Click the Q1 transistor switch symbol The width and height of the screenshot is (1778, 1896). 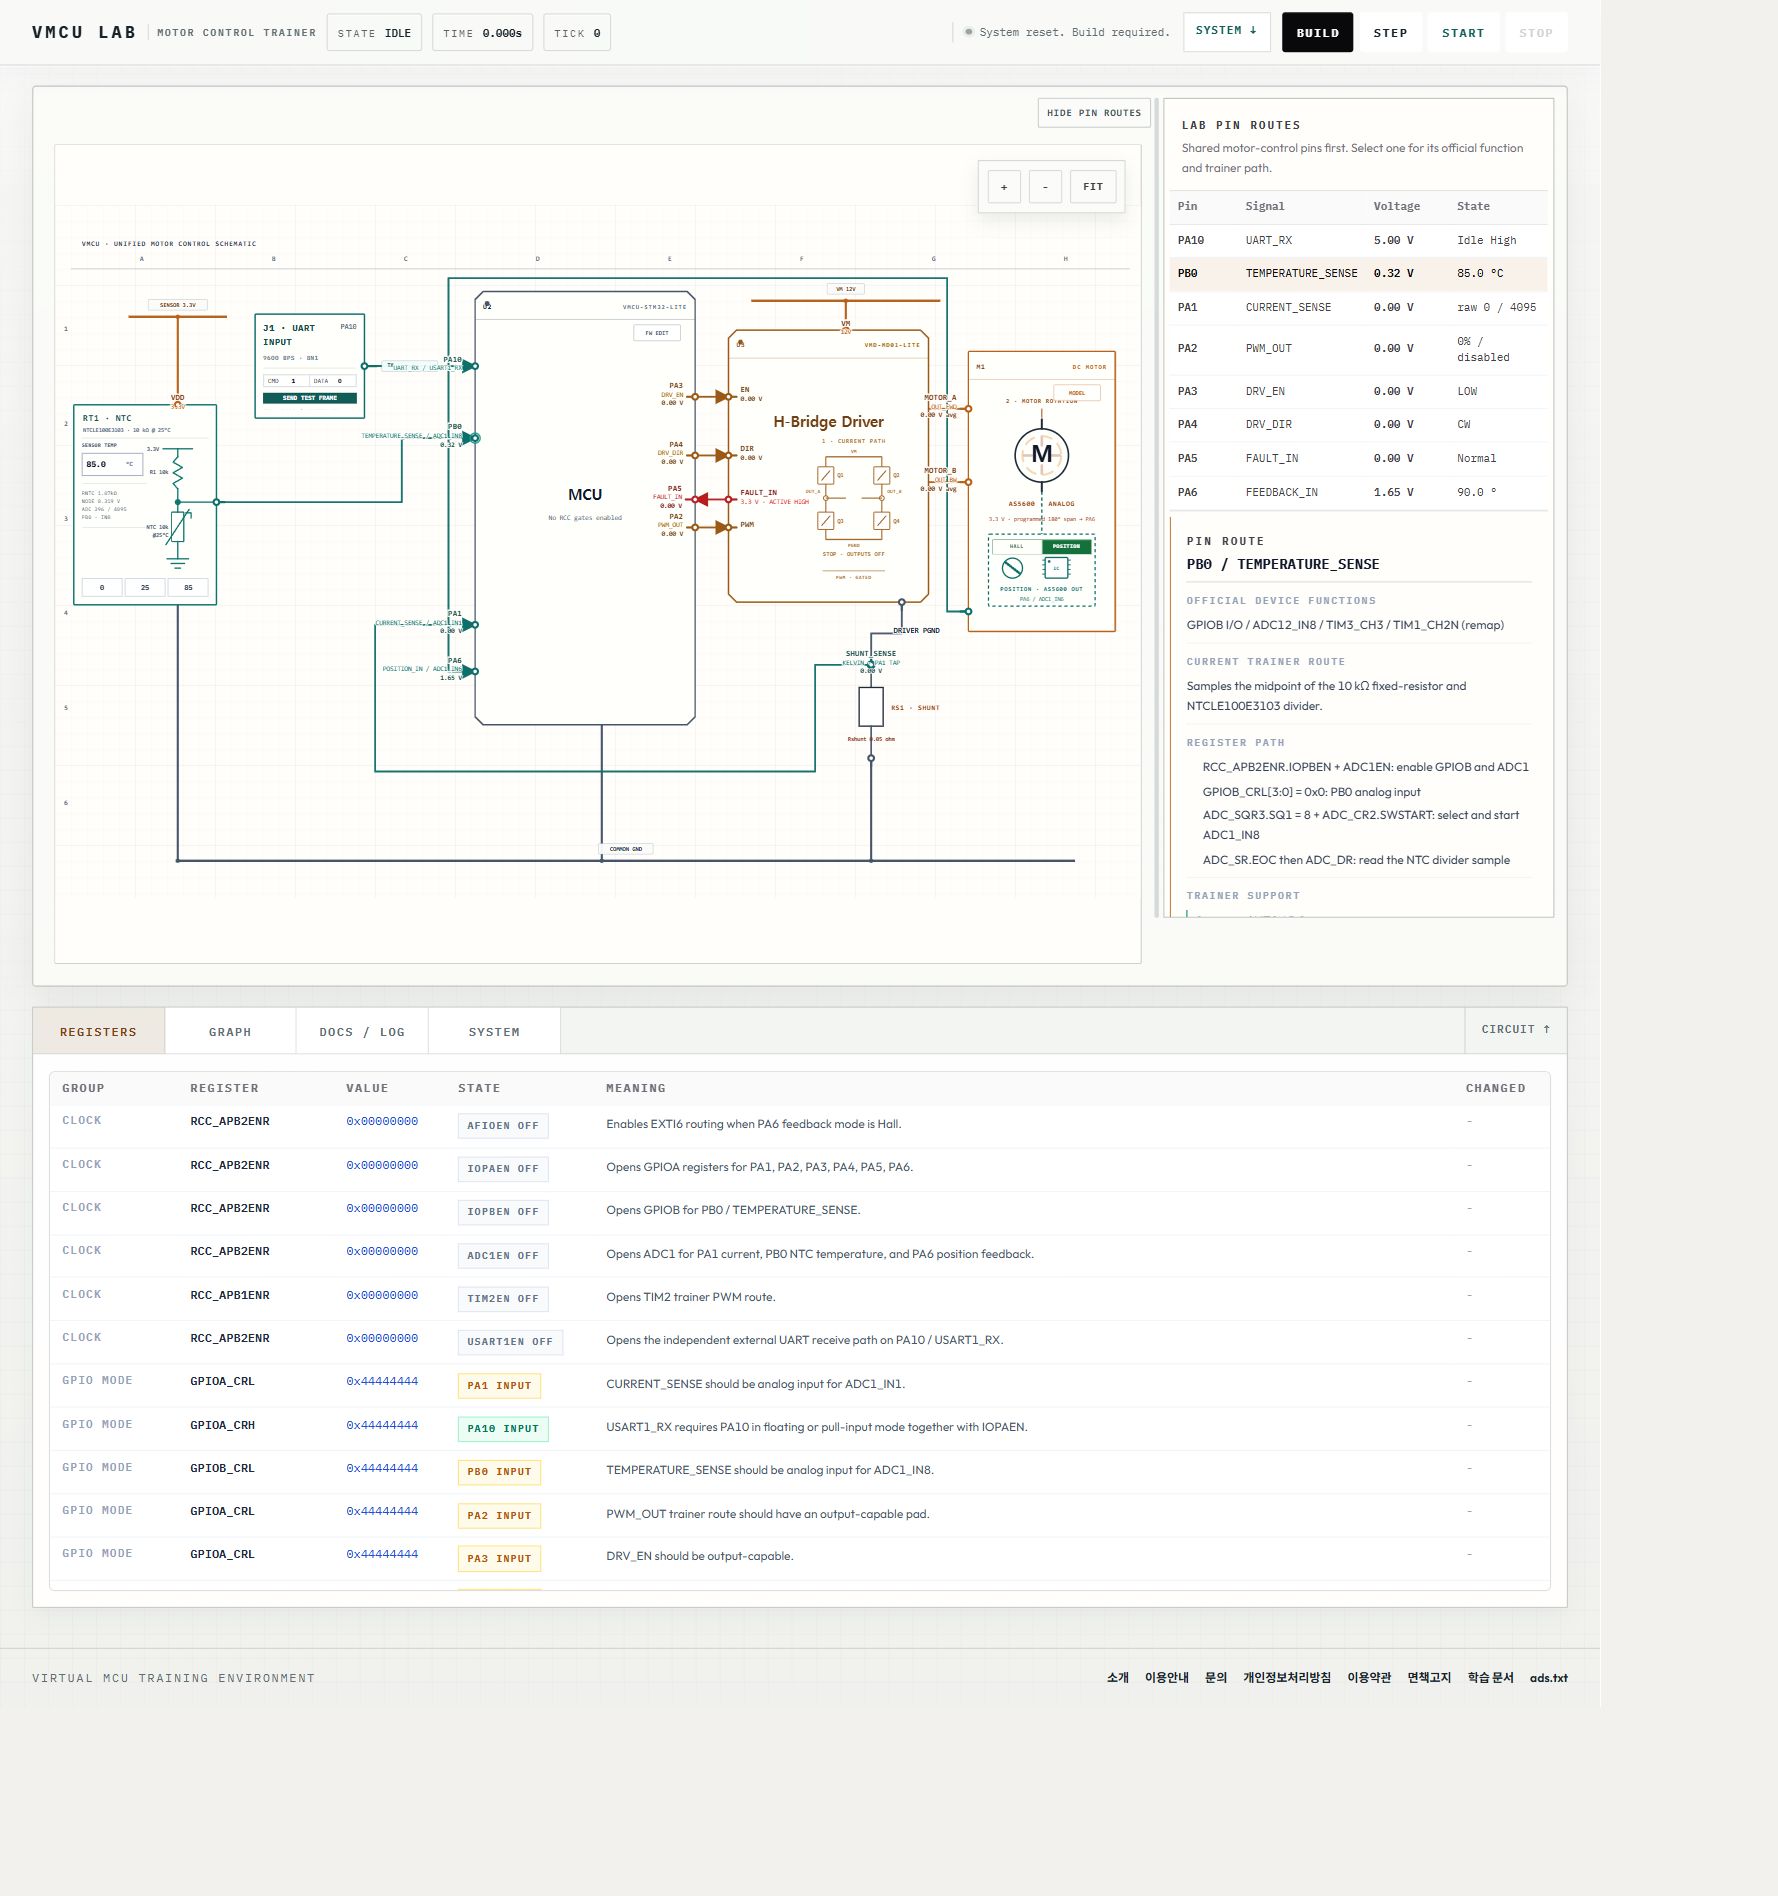click(826, 476)
